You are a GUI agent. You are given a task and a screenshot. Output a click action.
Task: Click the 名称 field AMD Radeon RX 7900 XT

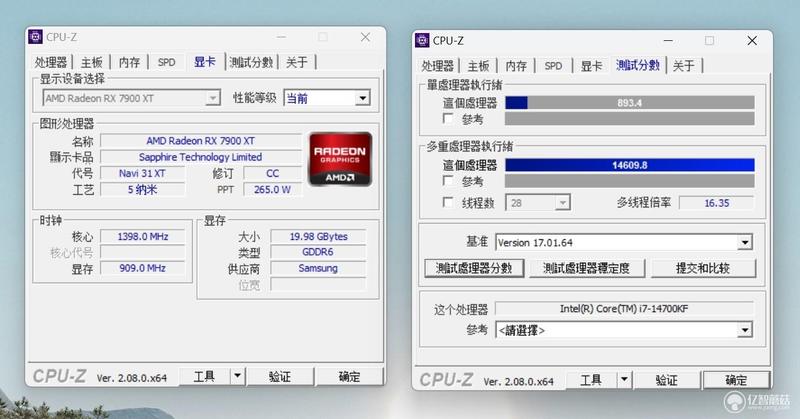point(201,141)
